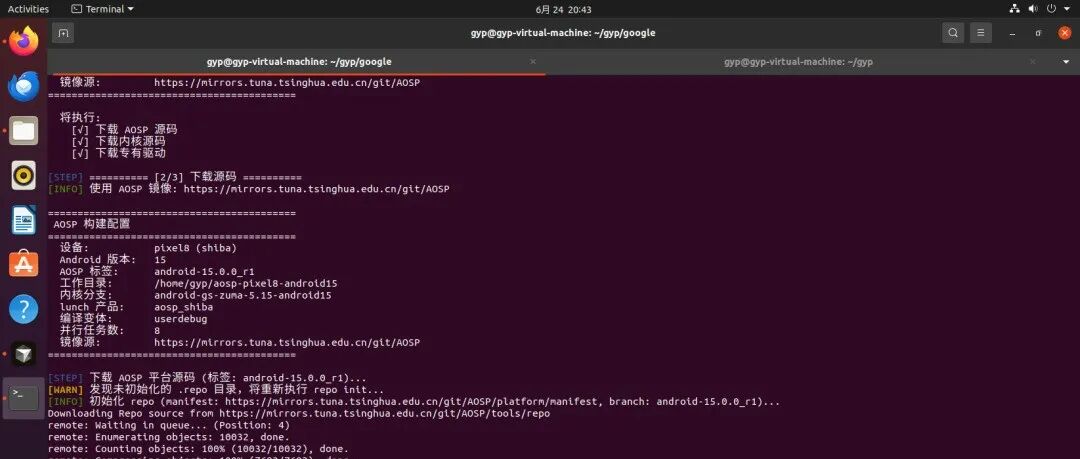Click the 'AOSP 构建配置' heading text

point(92,224)
